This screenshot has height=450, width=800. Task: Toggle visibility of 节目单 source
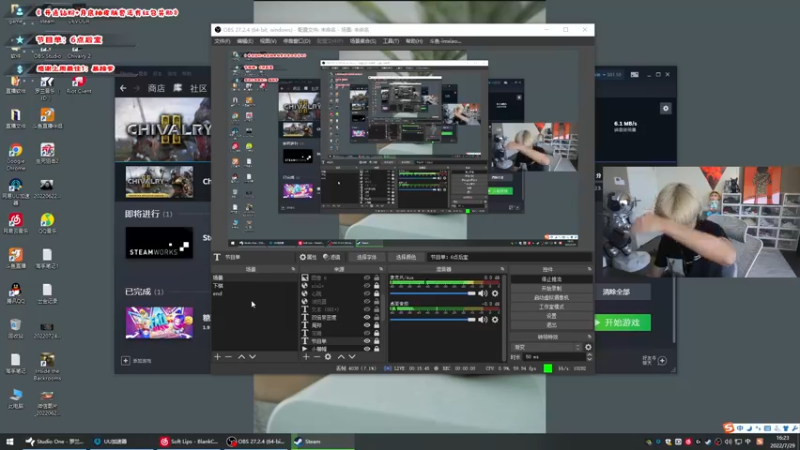click(367, 341)
